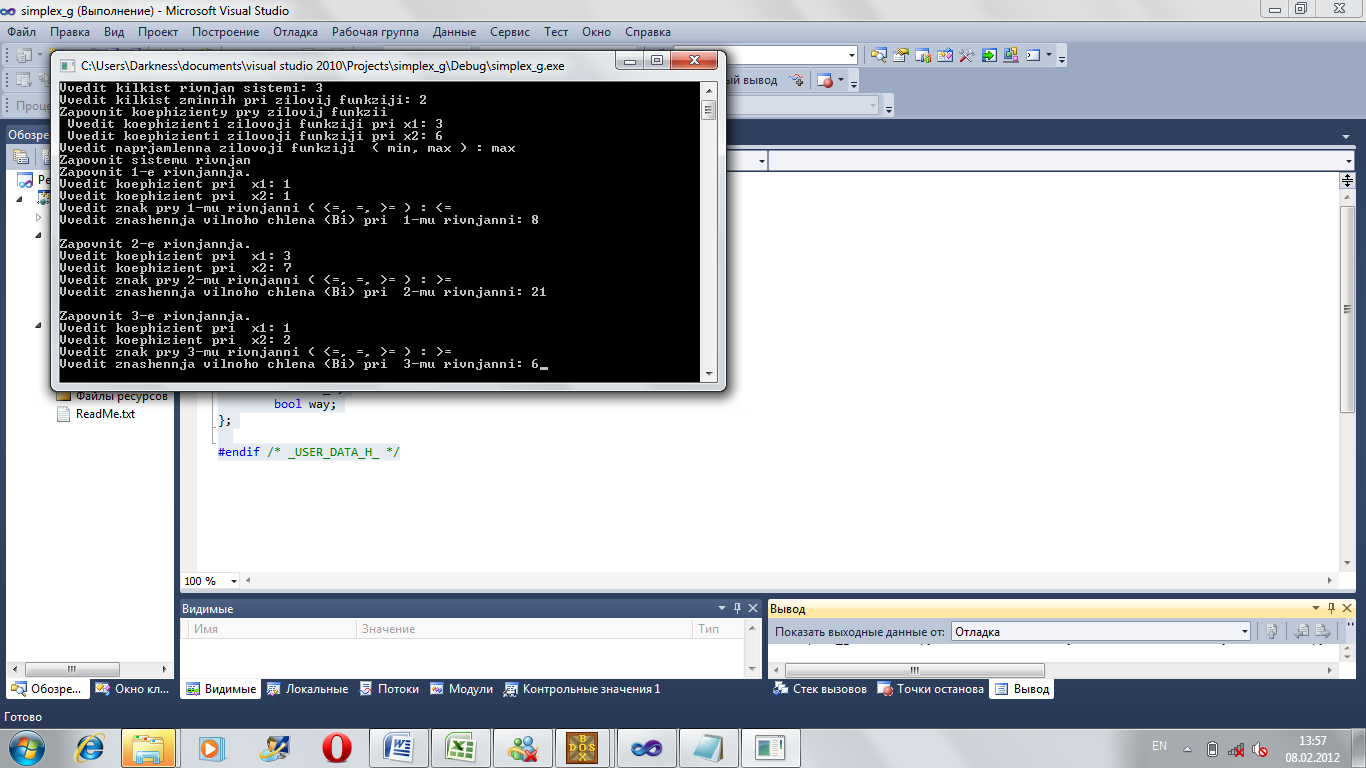Open Microsoft Excel from the taskbar
Image resolution: width=1366 pixels, height=768 pixels.
(459, 747)
